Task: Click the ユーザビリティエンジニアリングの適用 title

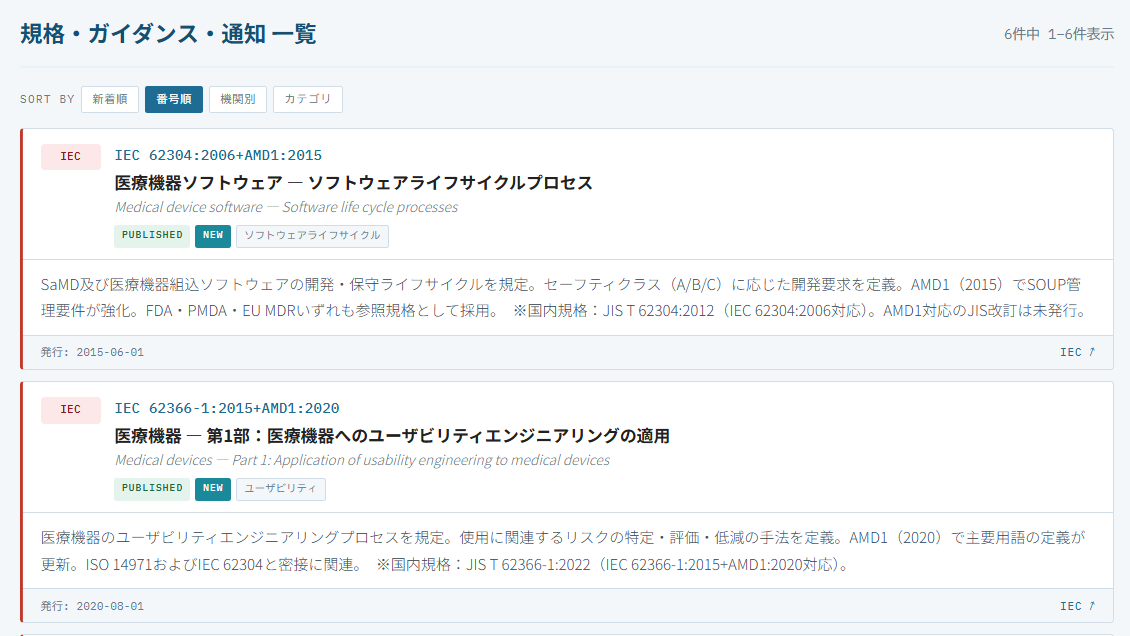Action: point(392,436)
